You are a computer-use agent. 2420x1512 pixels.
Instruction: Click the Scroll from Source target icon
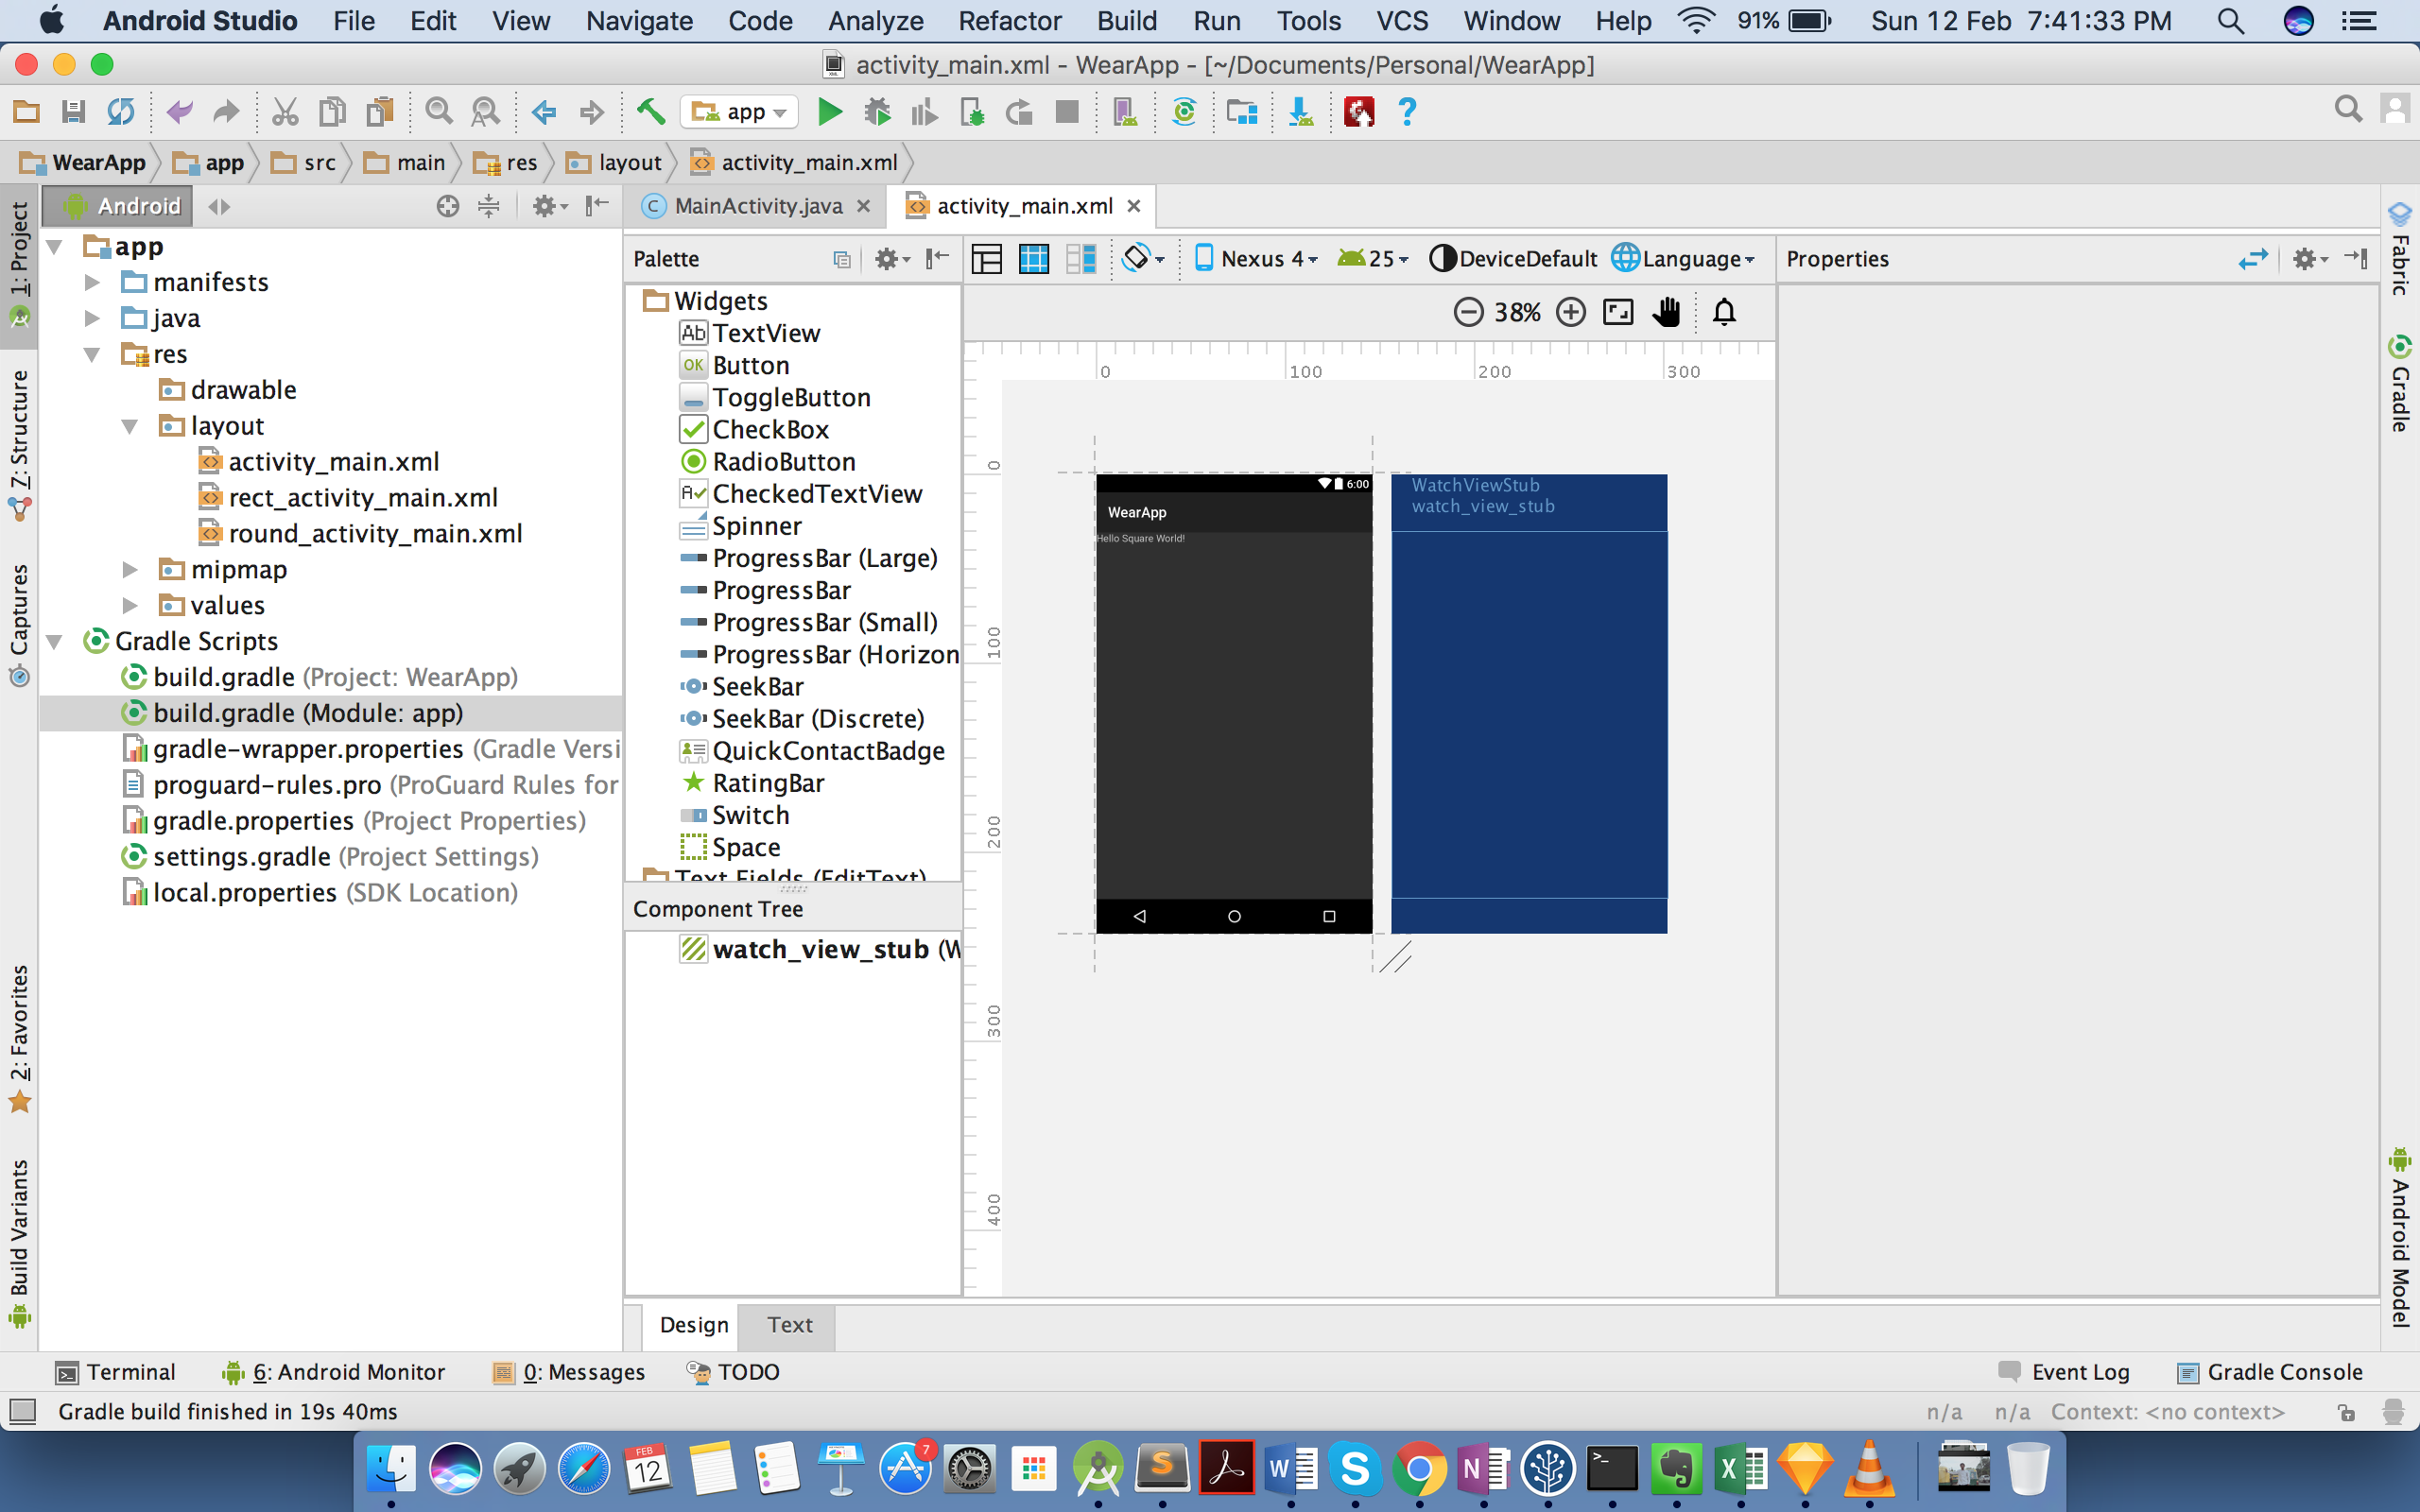coord(448,206)
